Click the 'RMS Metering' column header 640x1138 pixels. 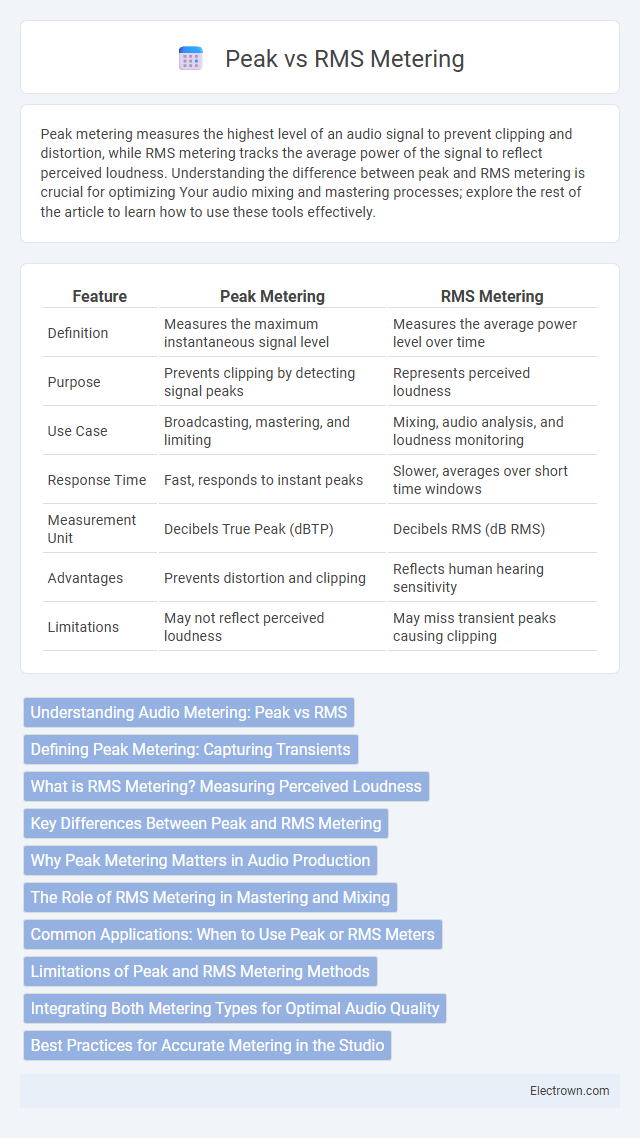tap(492, 296)
